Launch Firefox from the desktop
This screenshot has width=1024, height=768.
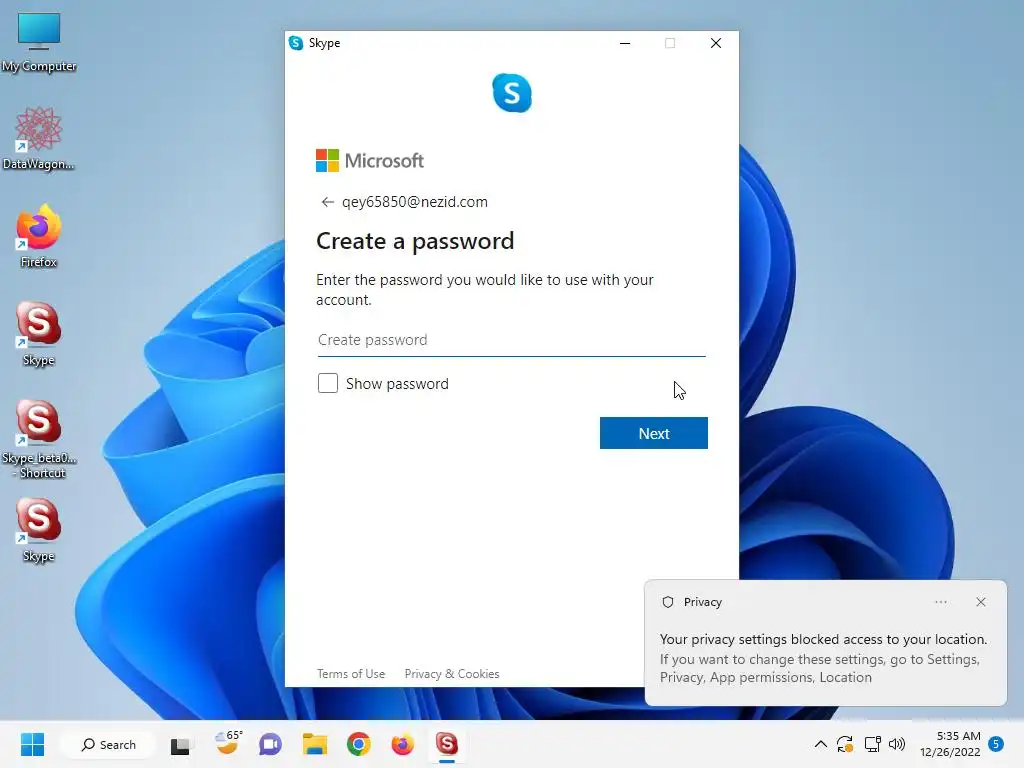(x=39, y=236)
